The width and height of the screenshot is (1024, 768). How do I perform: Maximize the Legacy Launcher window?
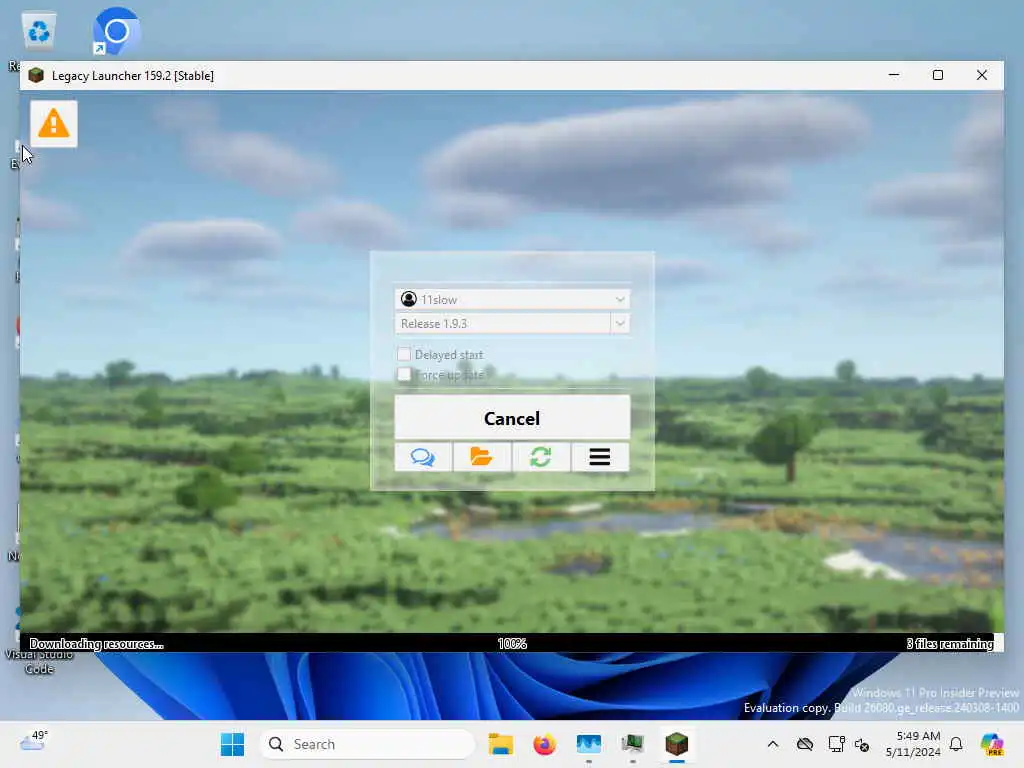(938, 75)
